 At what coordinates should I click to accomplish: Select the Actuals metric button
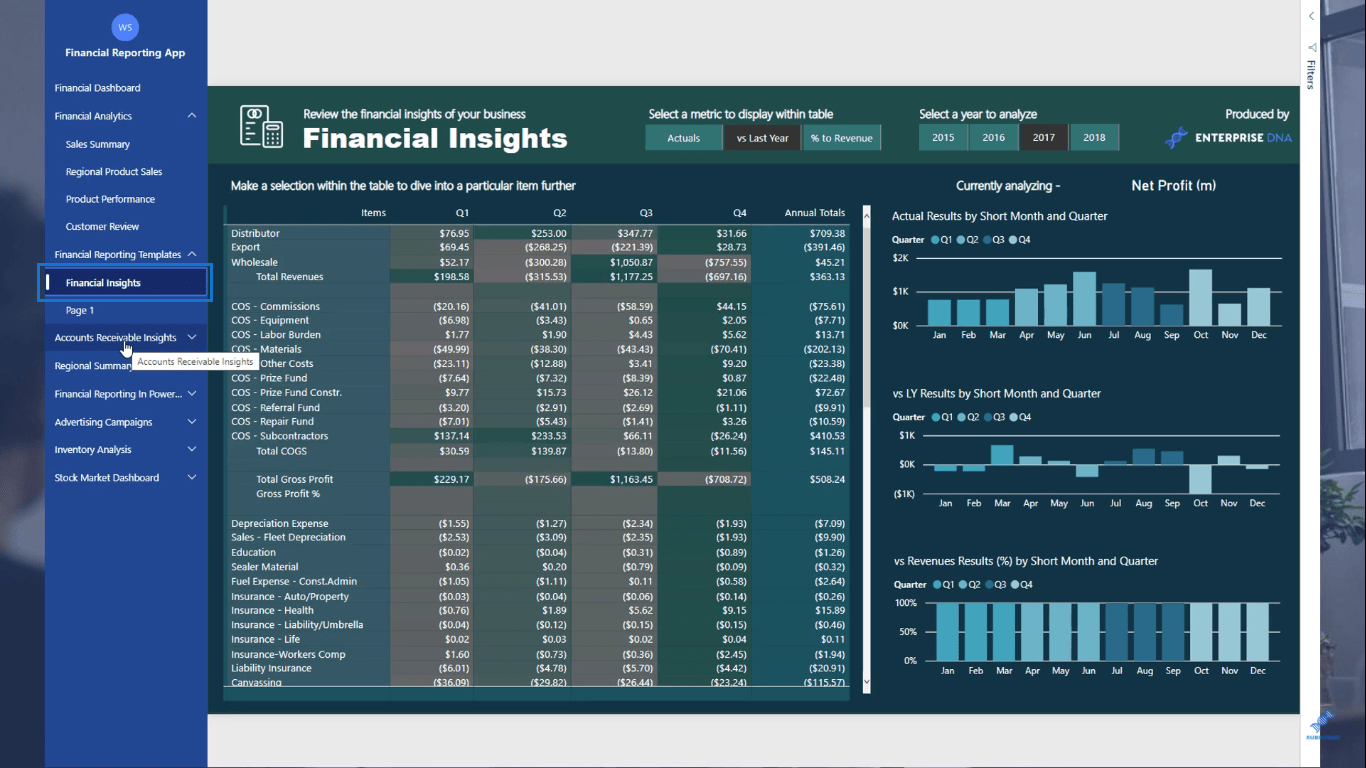point(684,138)
